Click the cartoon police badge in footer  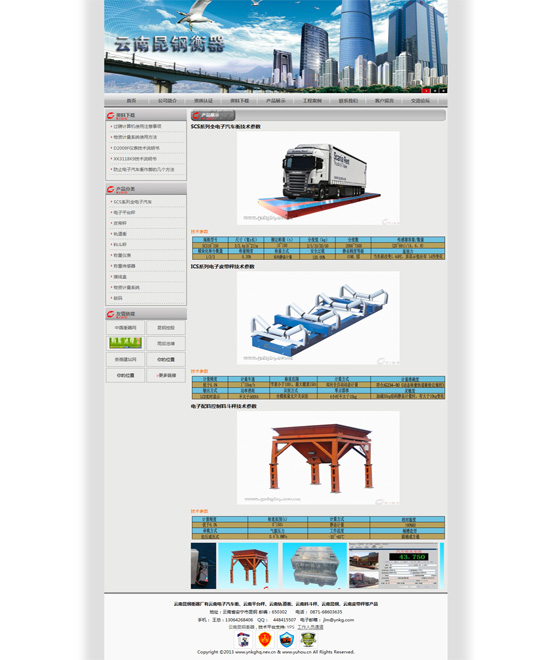[242, 639]
